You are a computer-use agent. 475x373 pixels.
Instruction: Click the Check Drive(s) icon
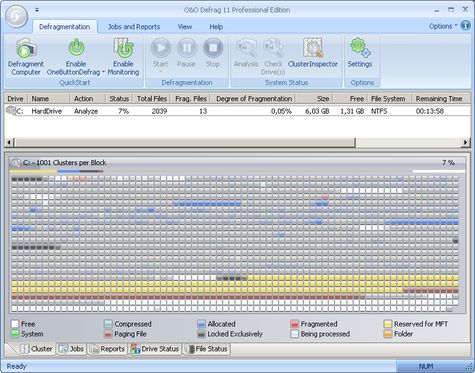273,48
